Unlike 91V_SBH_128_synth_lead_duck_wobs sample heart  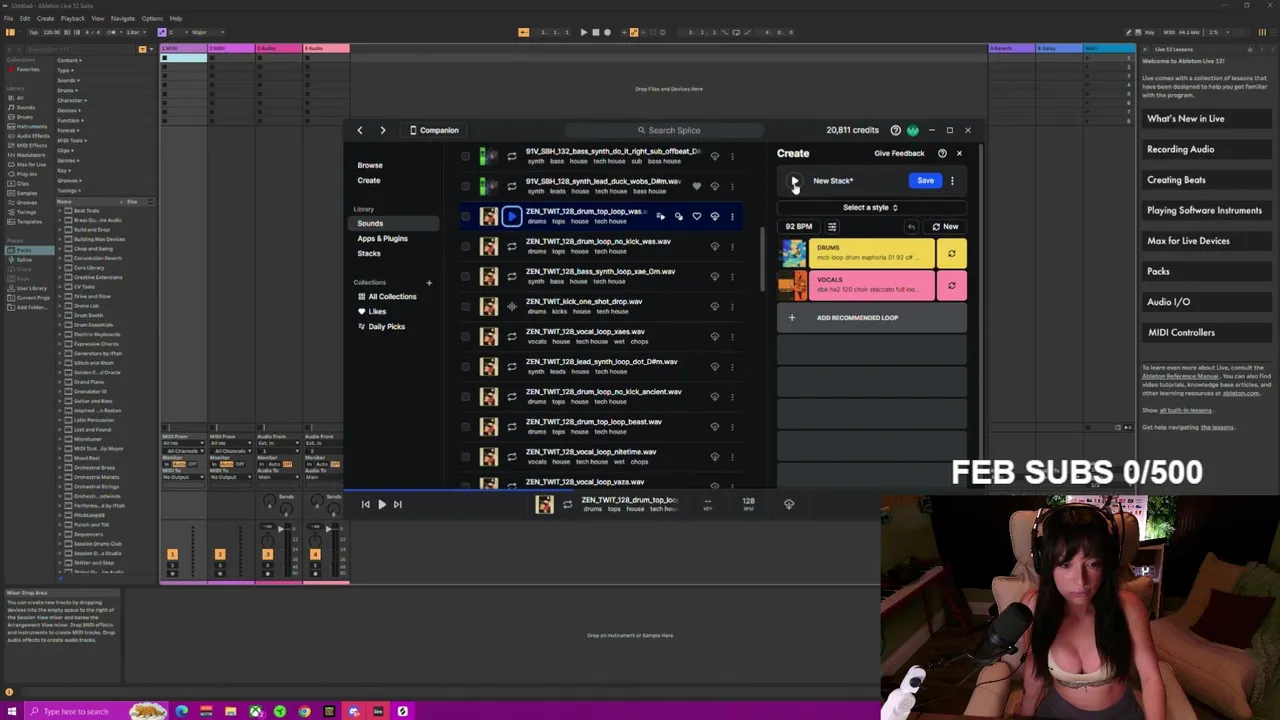pos(697,187)
